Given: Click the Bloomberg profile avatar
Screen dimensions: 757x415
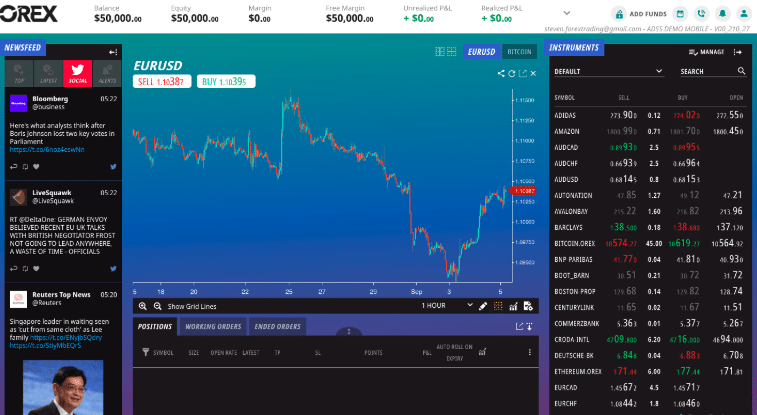Looking at the screenshot, I should click(18, 103).
